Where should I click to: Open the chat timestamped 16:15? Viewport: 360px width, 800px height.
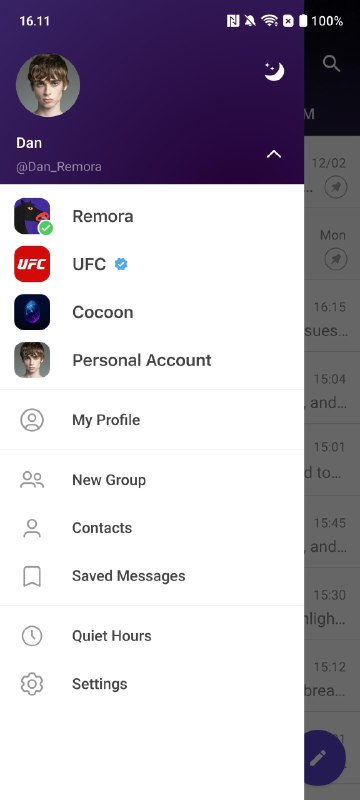(x=332, y=315)
